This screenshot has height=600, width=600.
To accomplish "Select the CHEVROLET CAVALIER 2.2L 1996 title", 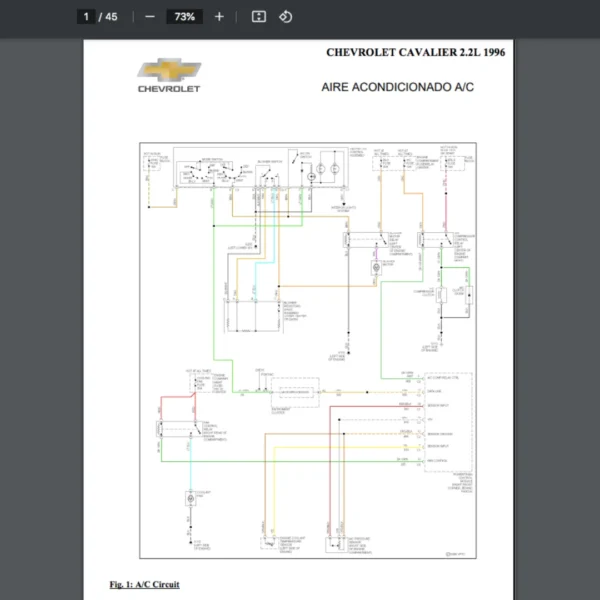I will coord(415,52).
